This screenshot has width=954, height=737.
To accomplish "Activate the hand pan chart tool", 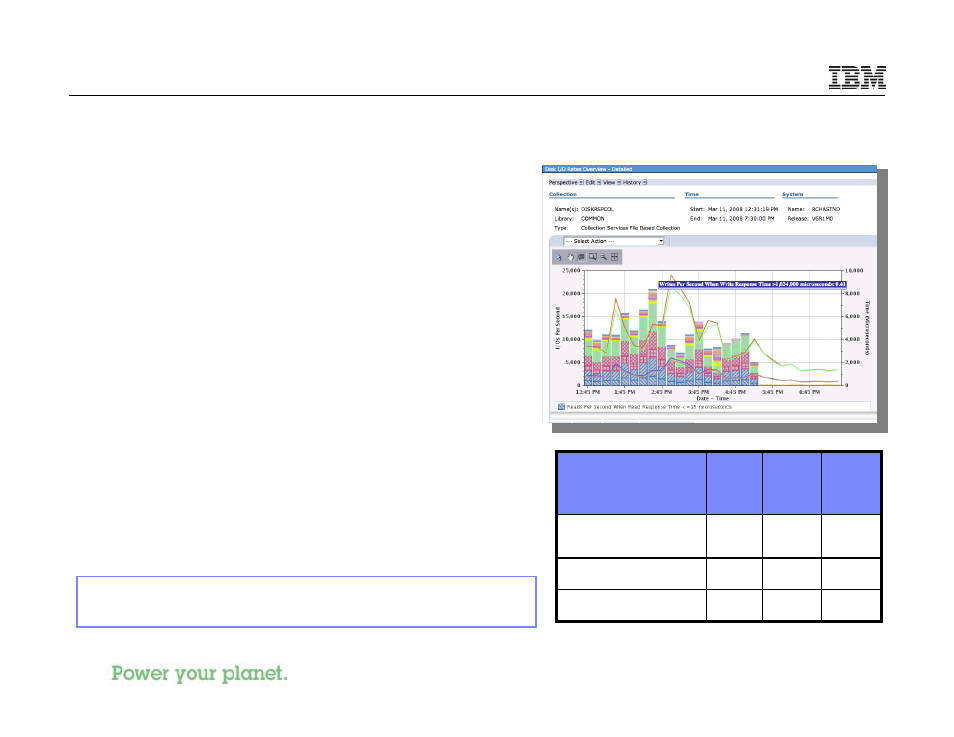I will [570, 257].
